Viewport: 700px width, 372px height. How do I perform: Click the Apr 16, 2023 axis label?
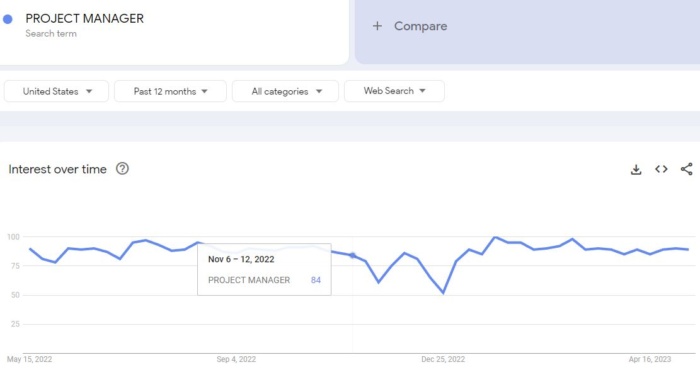click(x=650, y=359)
